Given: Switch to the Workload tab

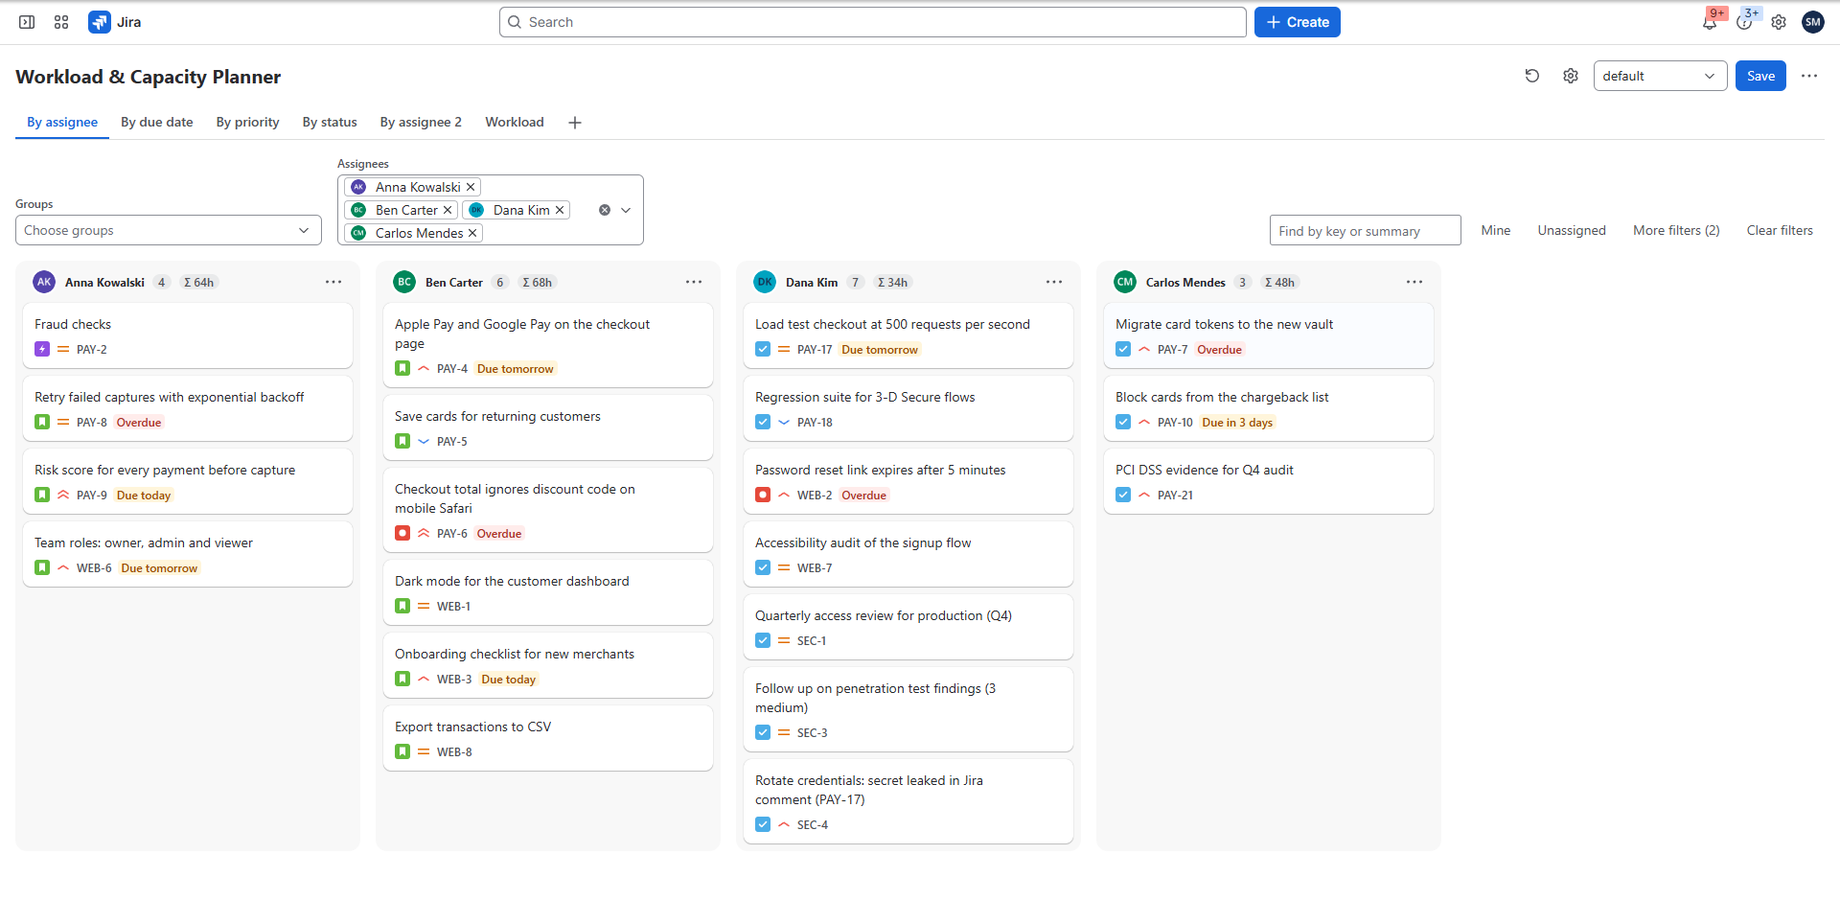Looking at the screenshot, I should pos(514,122).
